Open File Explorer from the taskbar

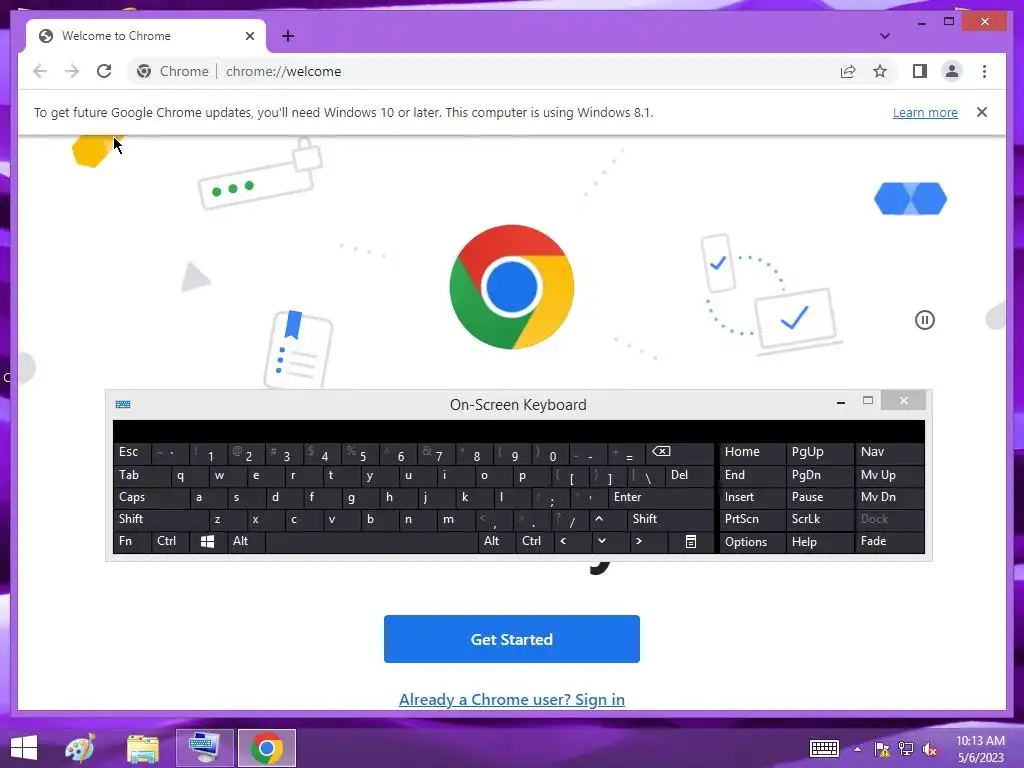(x=142, y=748)
